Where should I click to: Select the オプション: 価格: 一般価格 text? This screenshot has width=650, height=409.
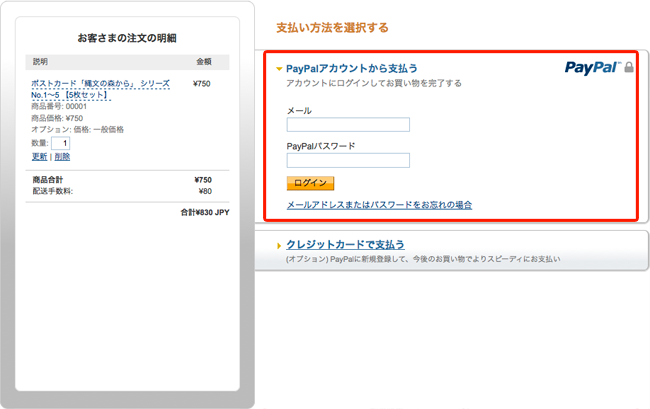(x=78, y=130)
